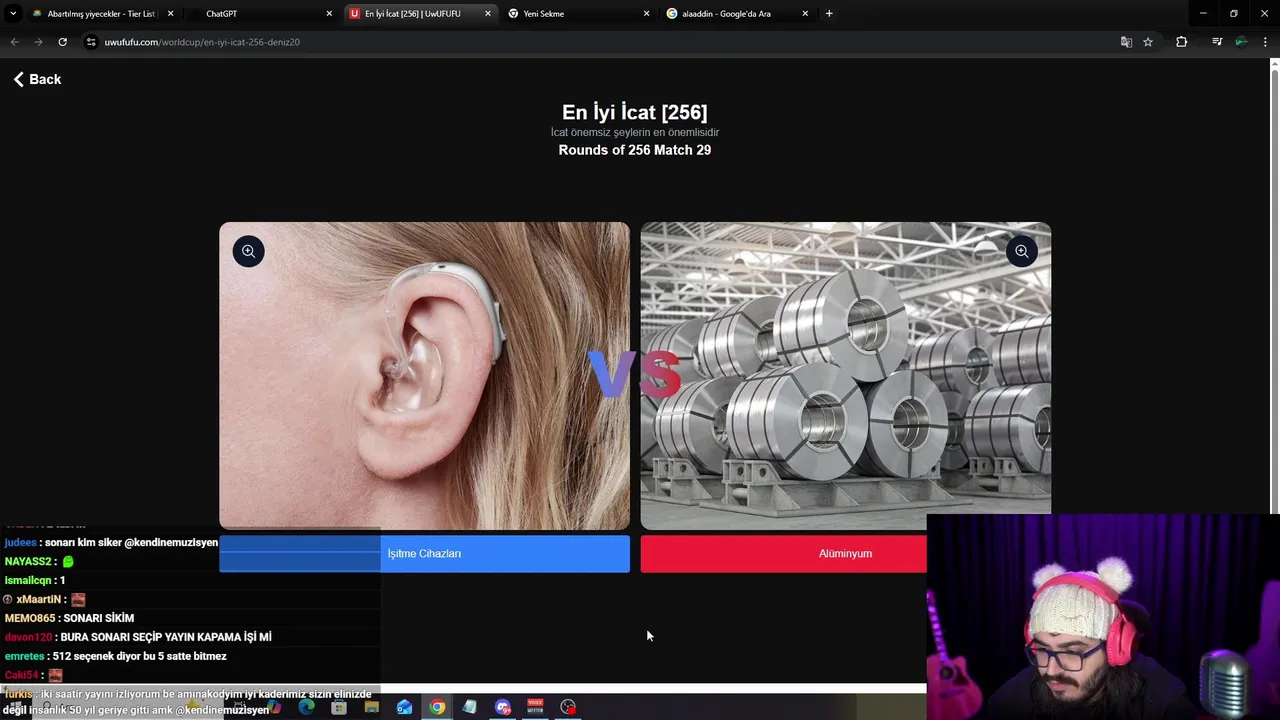This screenshot has height=720, width=1280.
Task: Pick the hearing aid ear photo
Action: coord(424,375)
